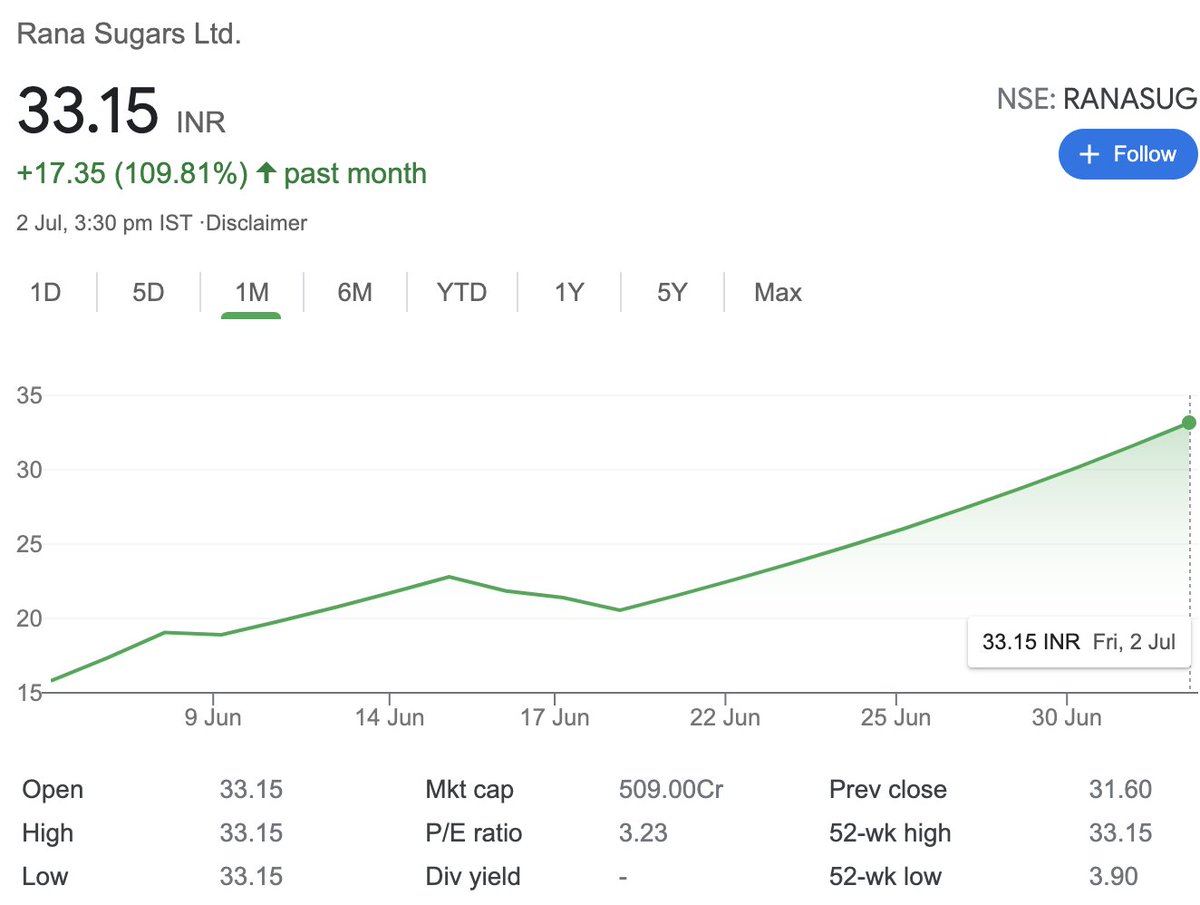Click the Mkt cap value 509.00Cr

coord(671,790)
